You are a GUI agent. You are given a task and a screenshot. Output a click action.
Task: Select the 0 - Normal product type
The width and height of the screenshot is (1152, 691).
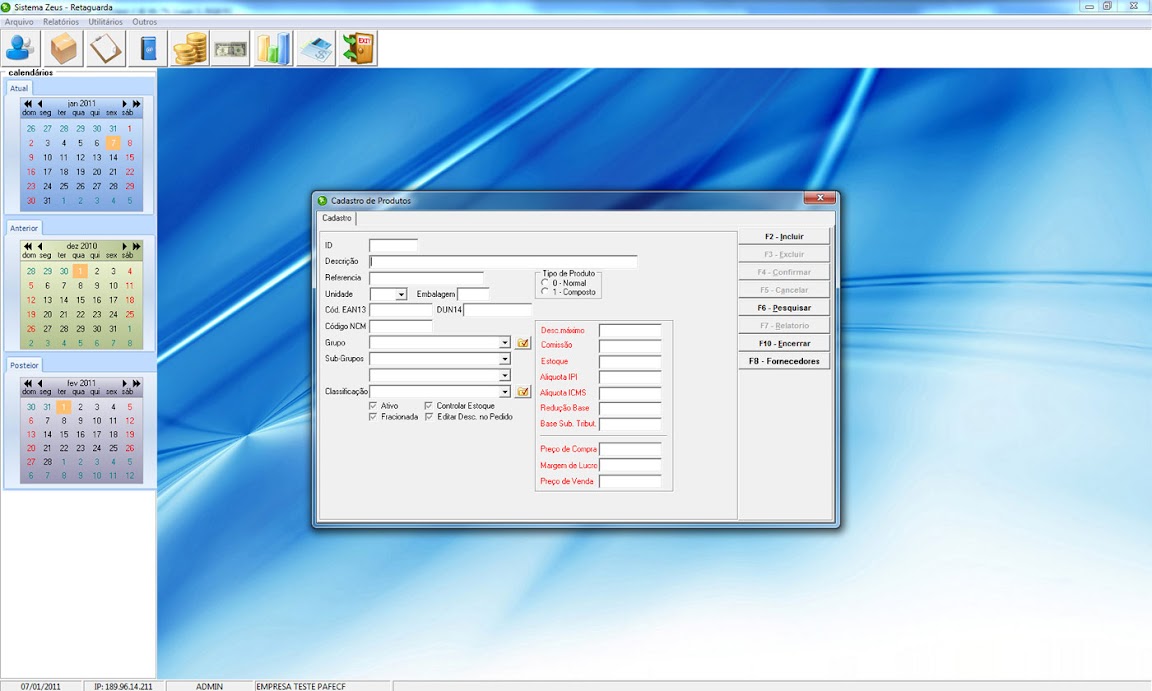tap(545, 283)
